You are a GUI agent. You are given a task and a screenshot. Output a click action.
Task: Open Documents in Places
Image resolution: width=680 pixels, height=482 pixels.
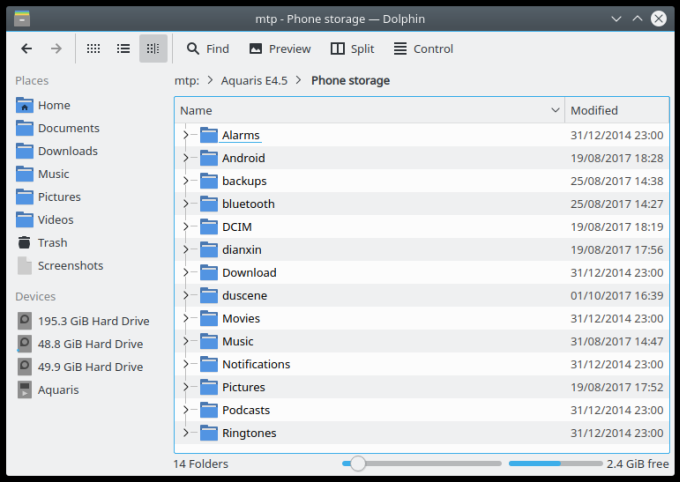pos(58,128)
